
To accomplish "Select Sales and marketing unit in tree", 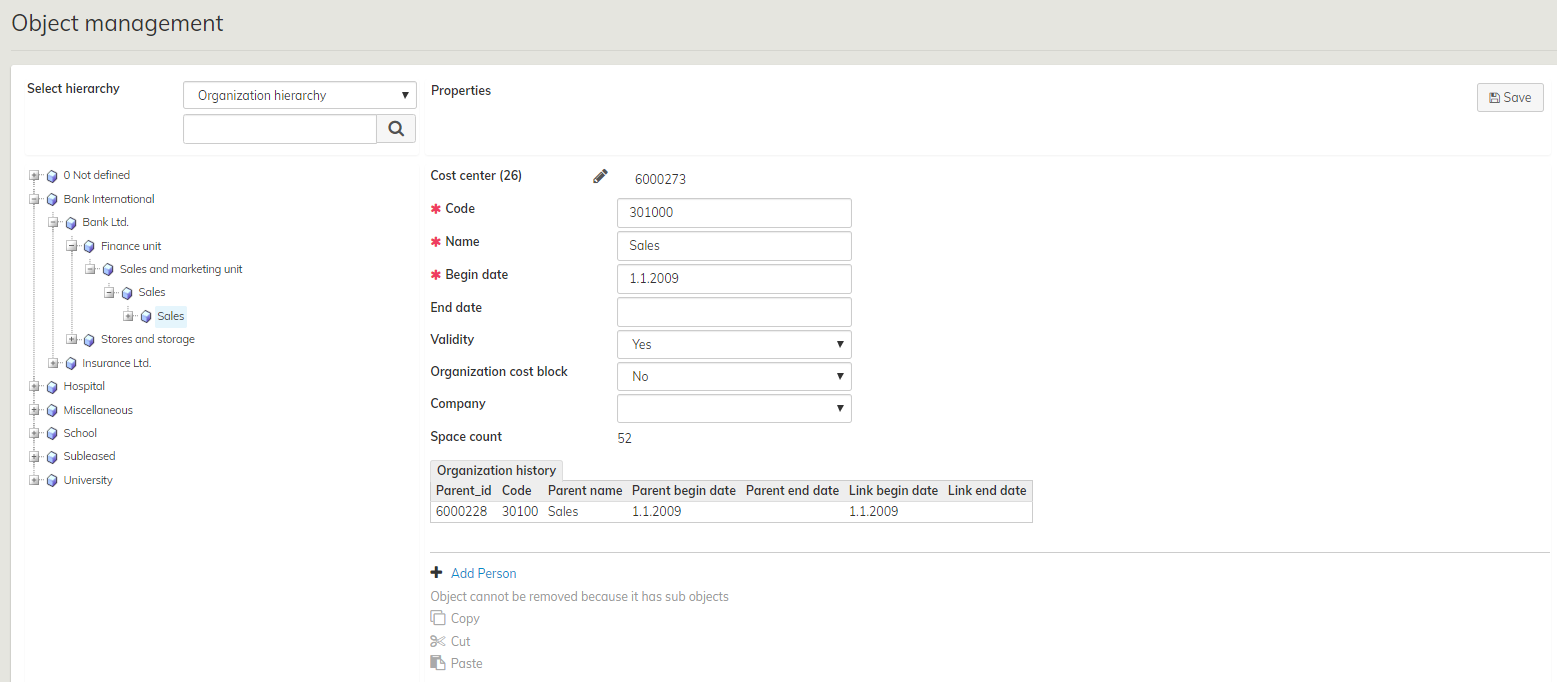I will [x=180, y=269].
